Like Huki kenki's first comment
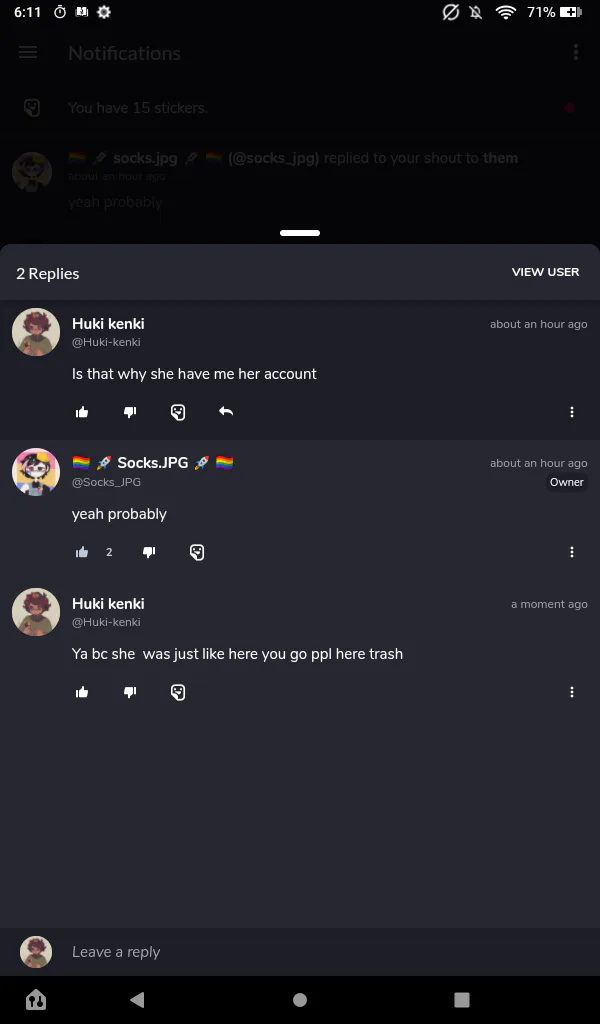 coord(82,412)
